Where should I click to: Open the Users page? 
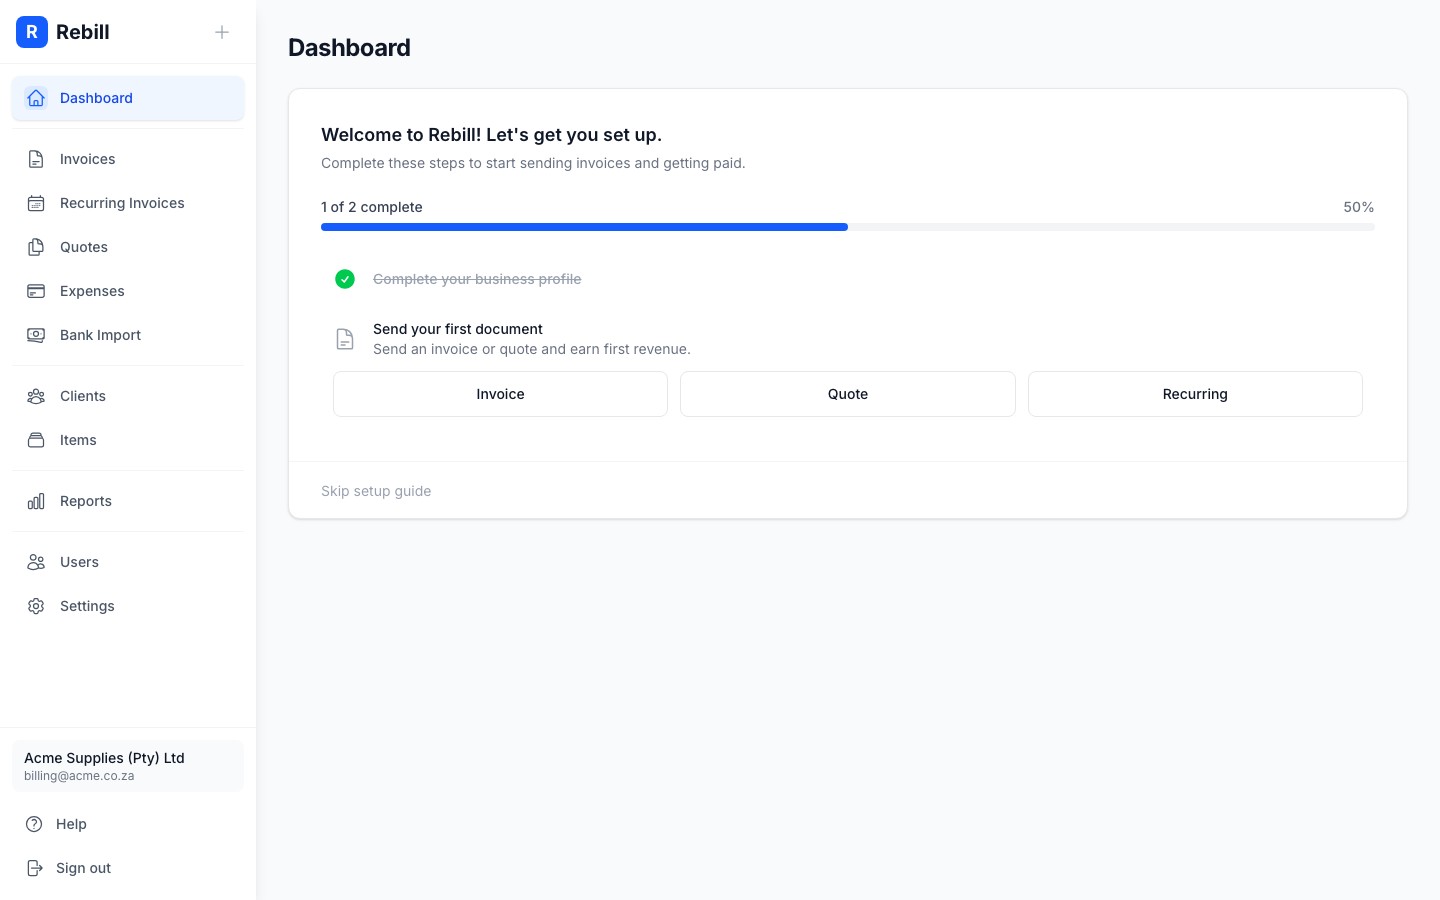tap(128, 562)
